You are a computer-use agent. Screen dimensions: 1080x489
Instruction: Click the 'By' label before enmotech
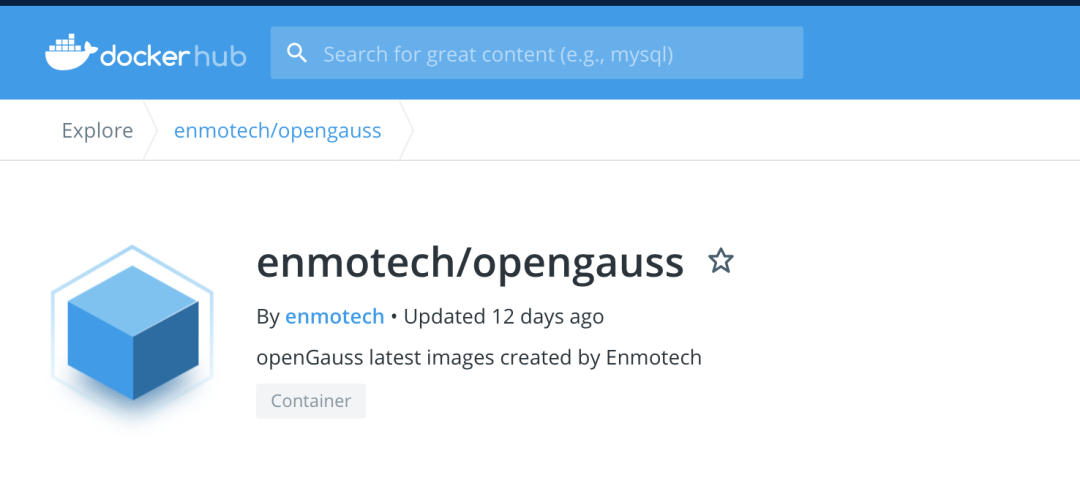pyautogui.click(x=267, y=317)
